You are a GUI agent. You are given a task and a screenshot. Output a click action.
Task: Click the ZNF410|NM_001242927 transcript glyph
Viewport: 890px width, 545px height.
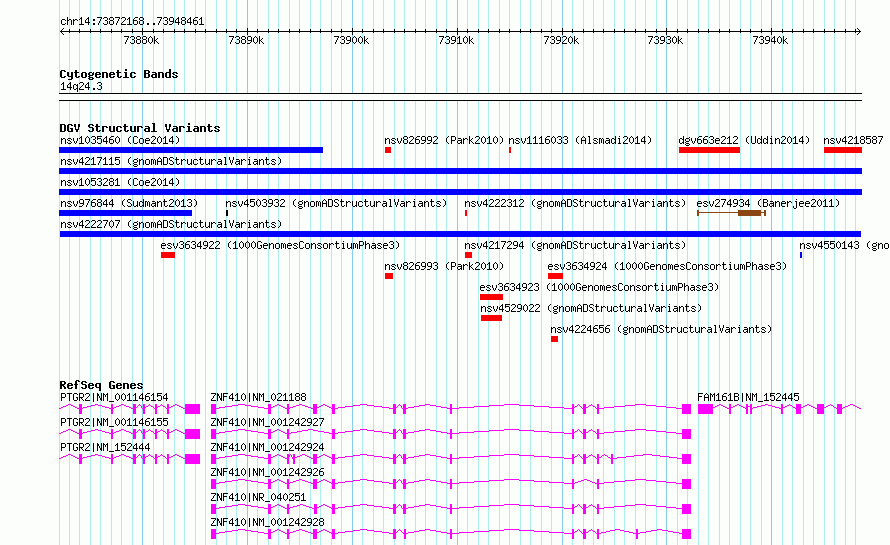[451, 434]
